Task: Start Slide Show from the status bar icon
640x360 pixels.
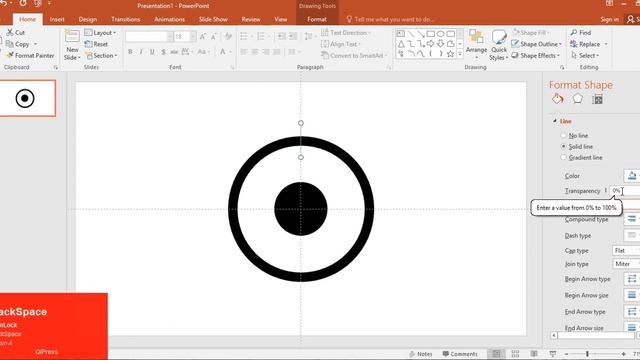Action: pyautogui.click(x=552, y=354)
